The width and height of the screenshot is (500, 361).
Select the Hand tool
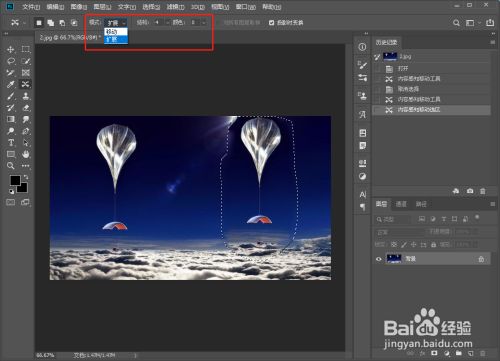click(x=26, y=154)
